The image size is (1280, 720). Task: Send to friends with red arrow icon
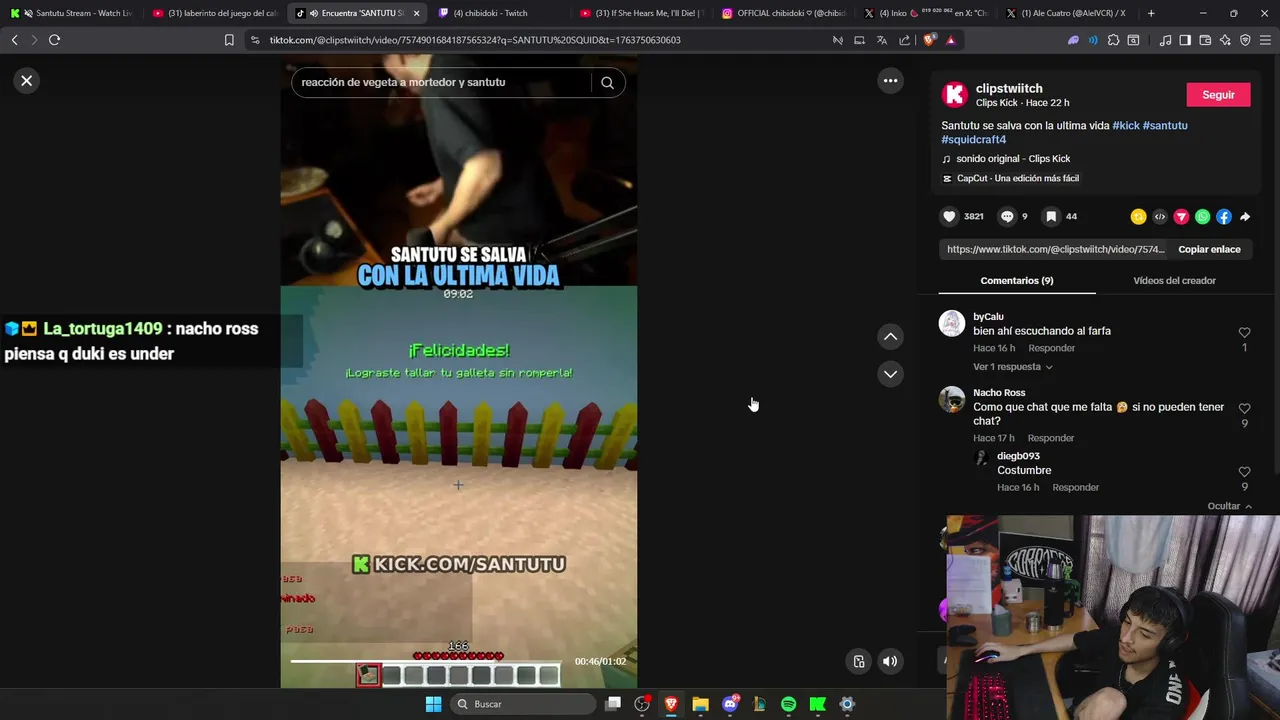(1181, 217)
